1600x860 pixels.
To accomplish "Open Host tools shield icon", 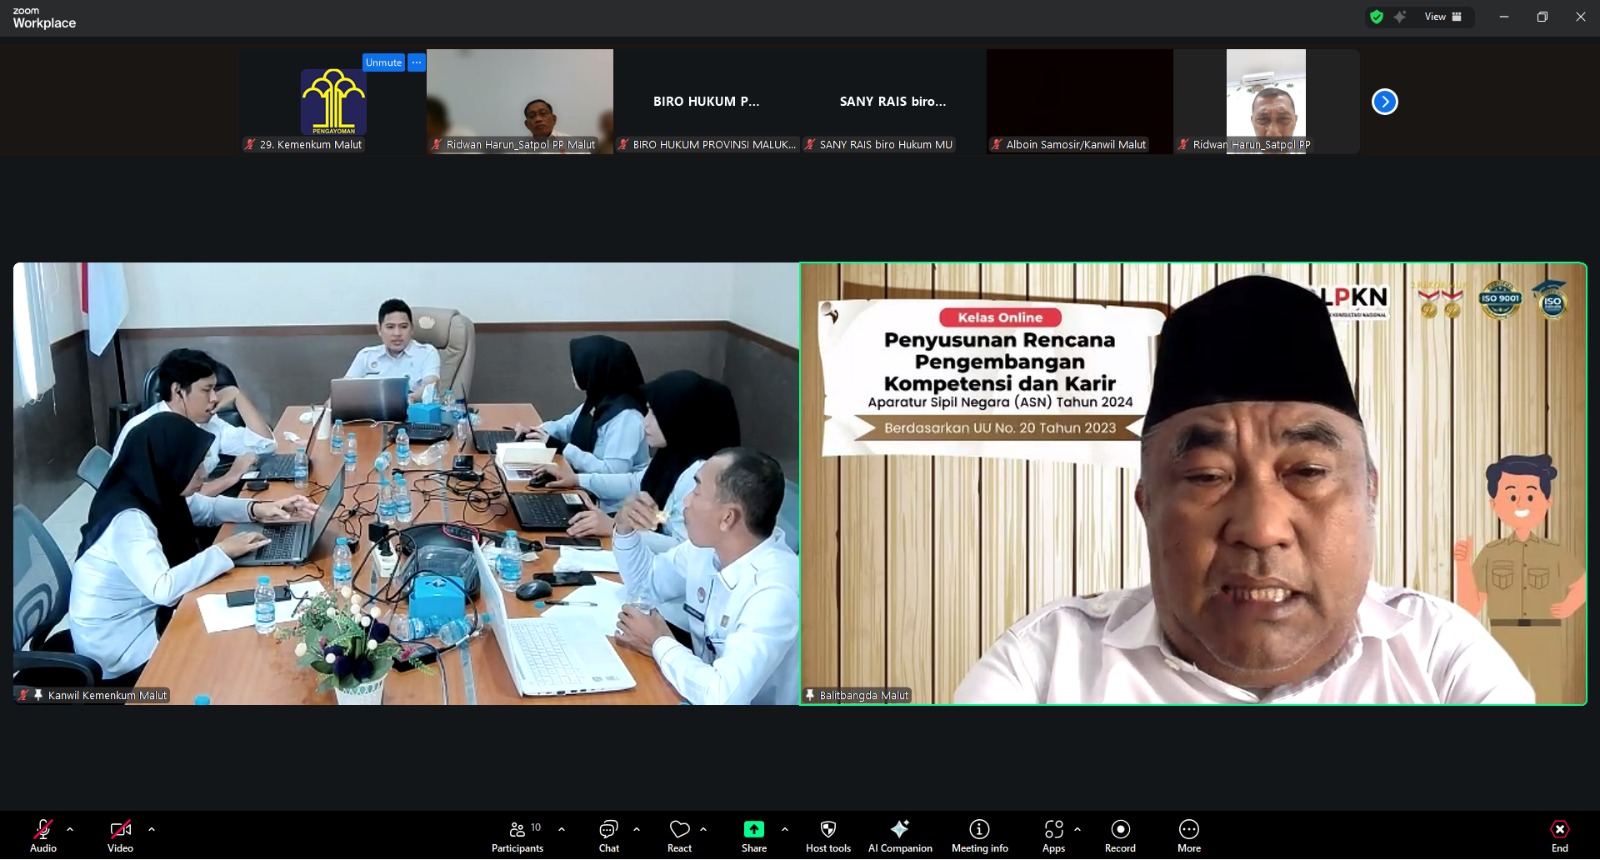I will (828, 836).
